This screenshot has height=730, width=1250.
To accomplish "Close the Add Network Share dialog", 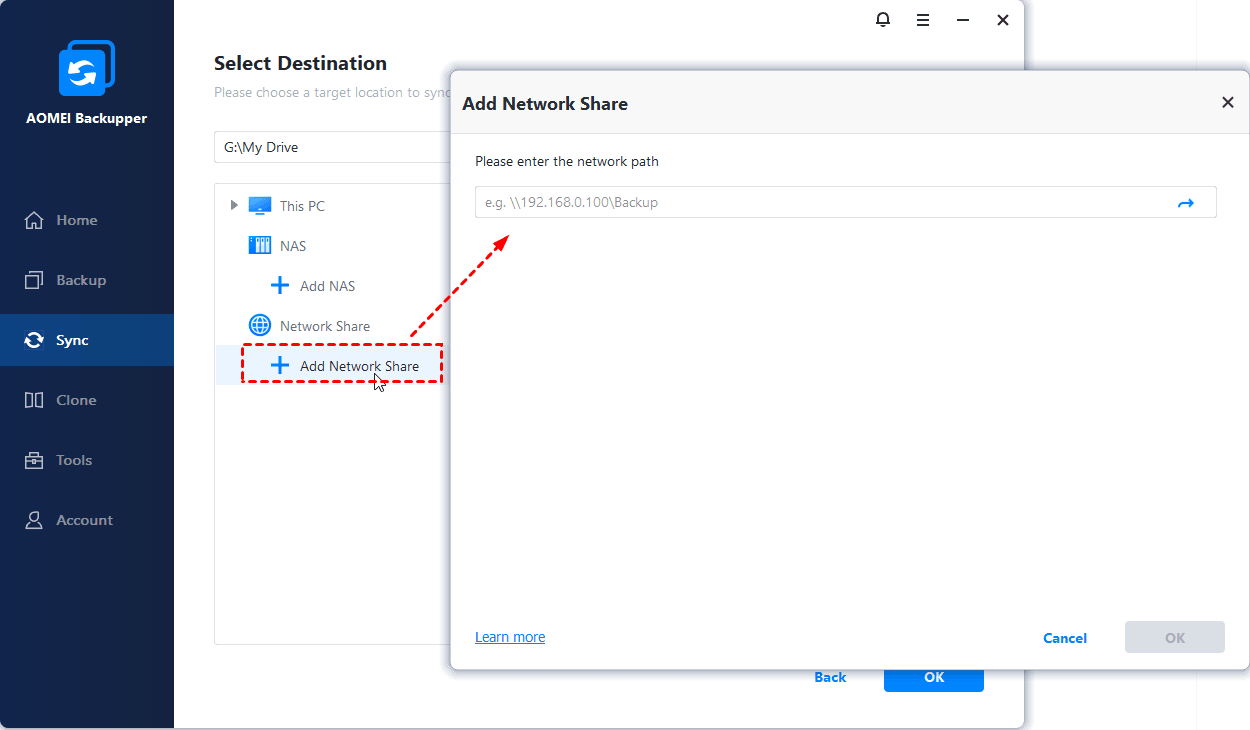I will coord(1228,102).
